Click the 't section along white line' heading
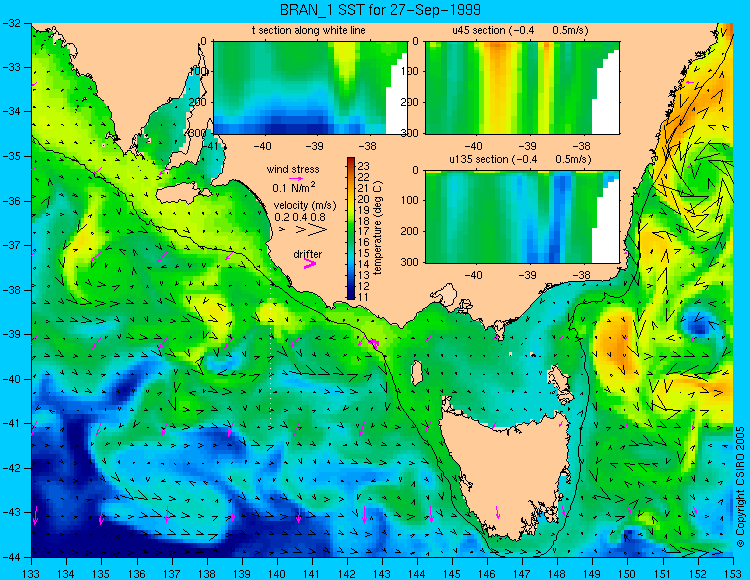The image size is (750, 580). (309, 30)
